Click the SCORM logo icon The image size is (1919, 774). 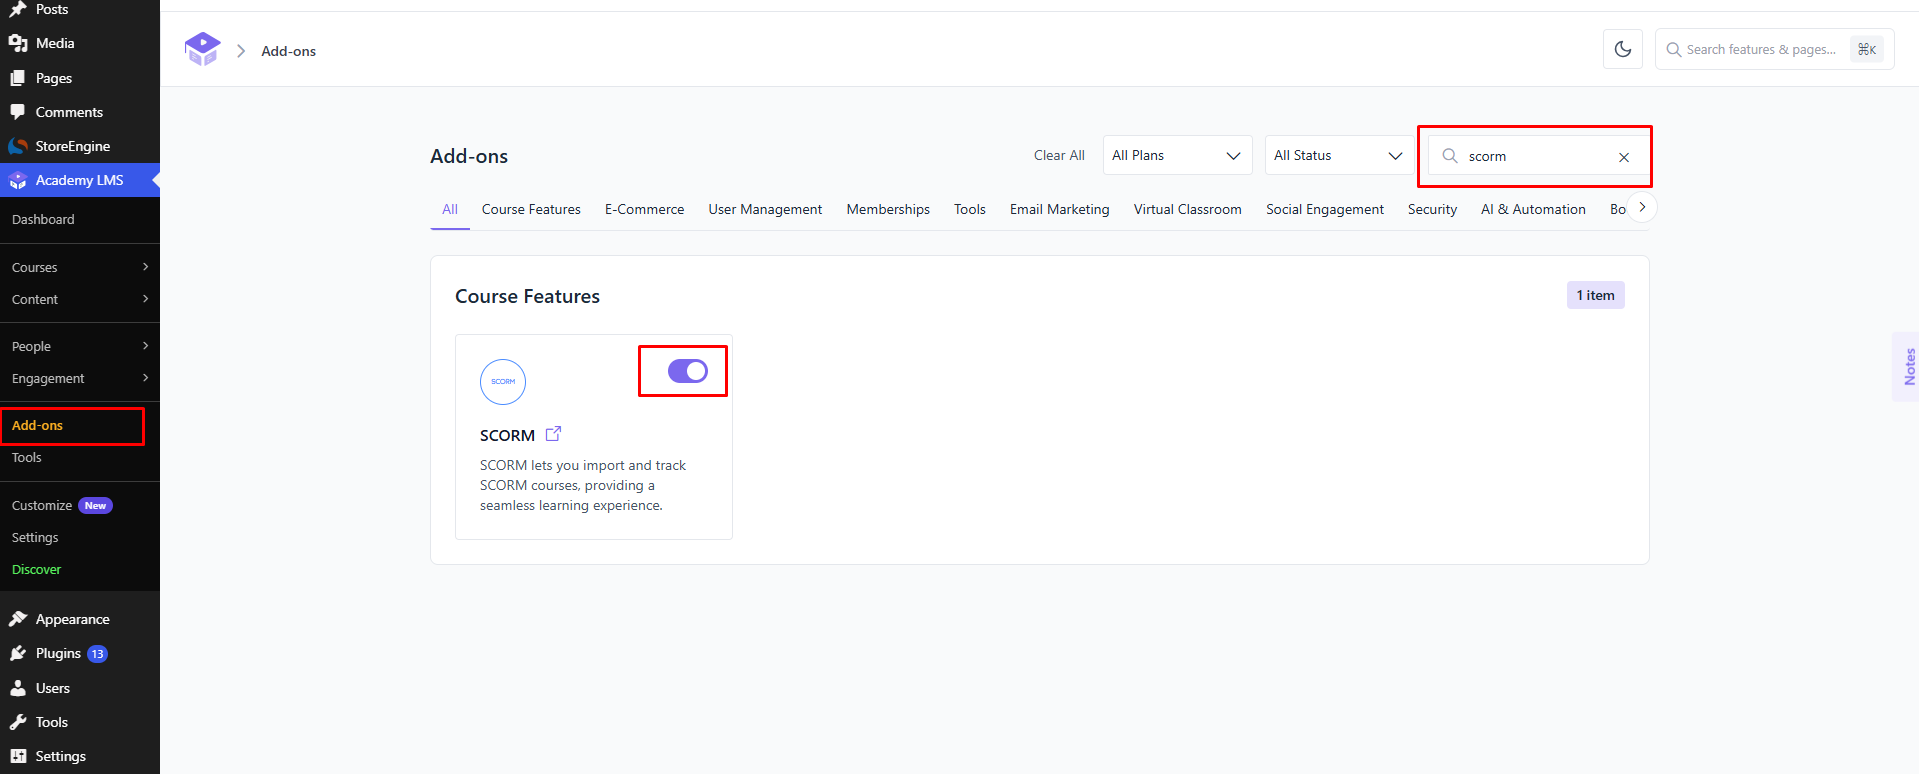[503, 382]
